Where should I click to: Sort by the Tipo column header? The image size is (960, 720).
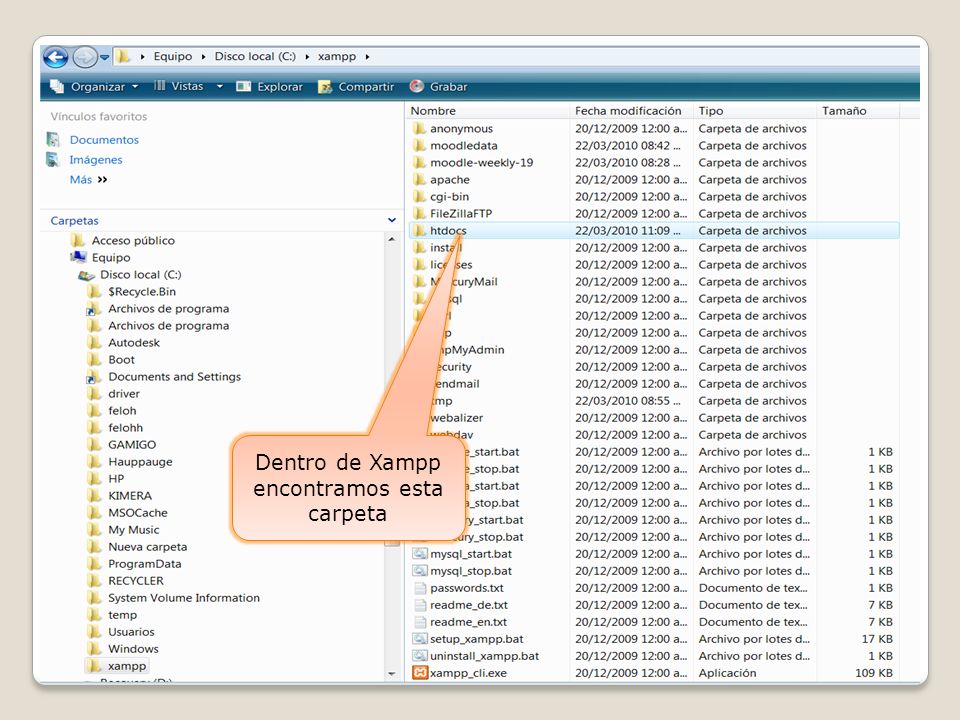pos(711,111)
